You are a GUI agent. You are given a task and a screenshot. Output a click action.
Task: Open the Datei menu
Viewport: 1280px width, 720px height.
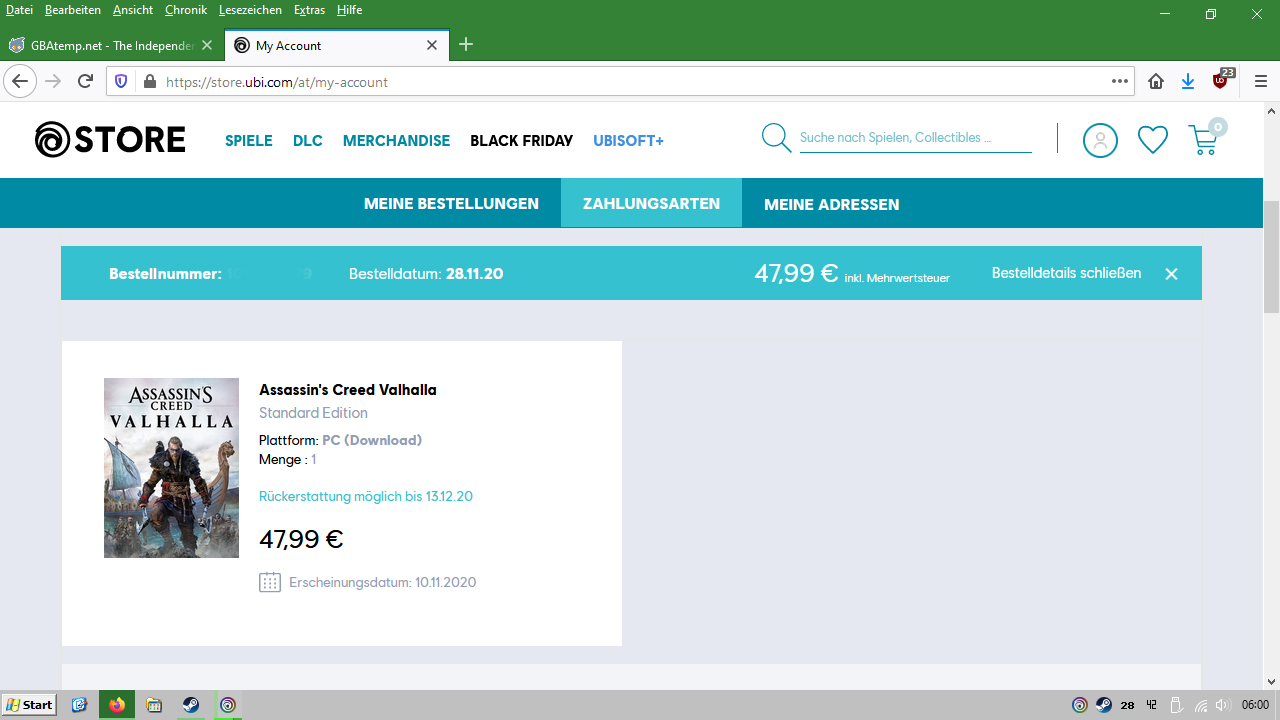pos(19,10)
